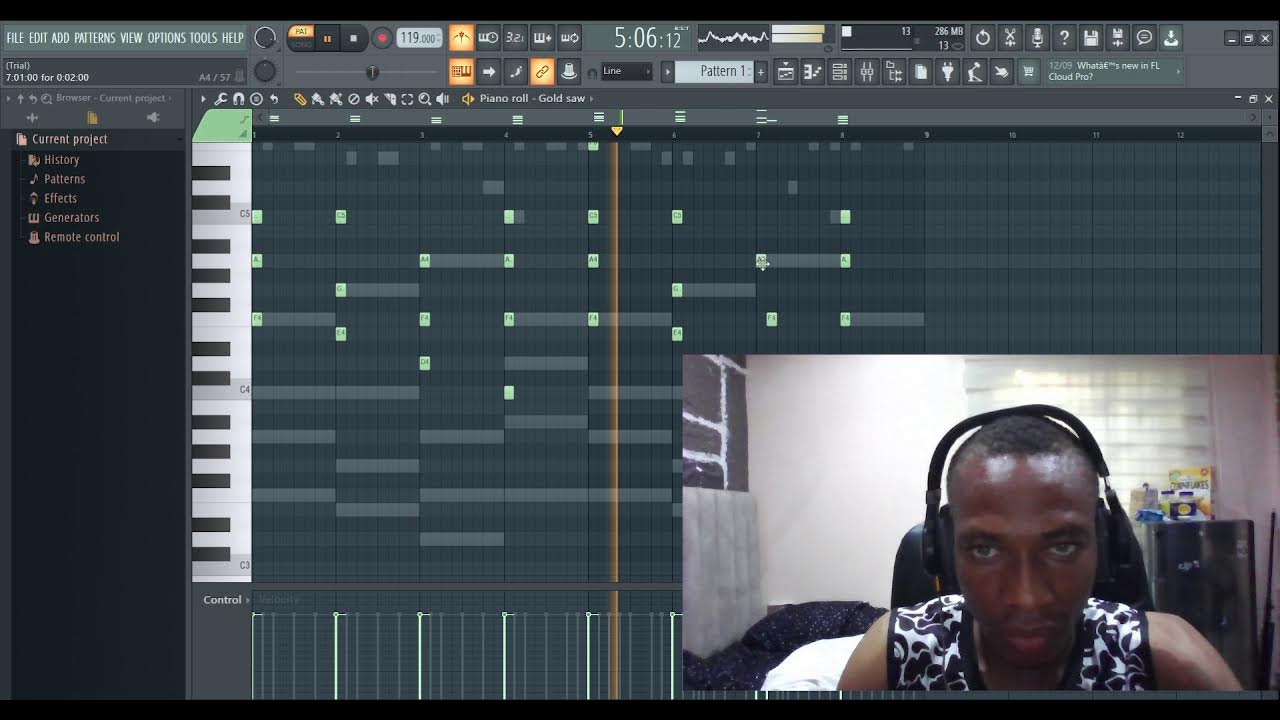Click the 119.000 tempo field
Viewport: 1280px width, 720px height.
(x=419, y=38)
